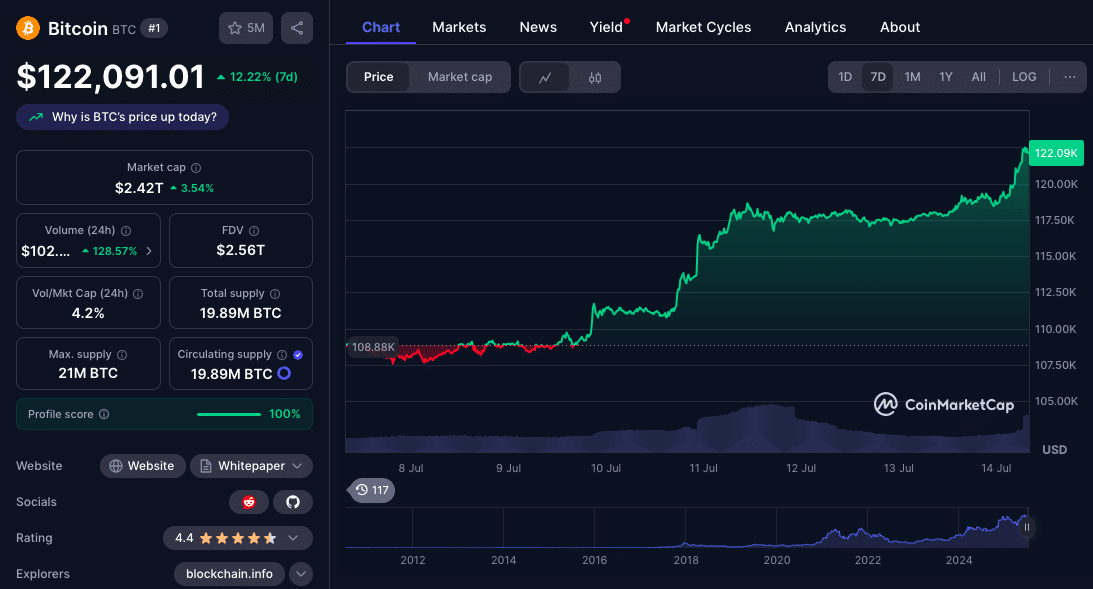The height and width of the screenshot is (589, 1093).
Task: Click the $2.56T FDV value
Action: coord(240,250)
